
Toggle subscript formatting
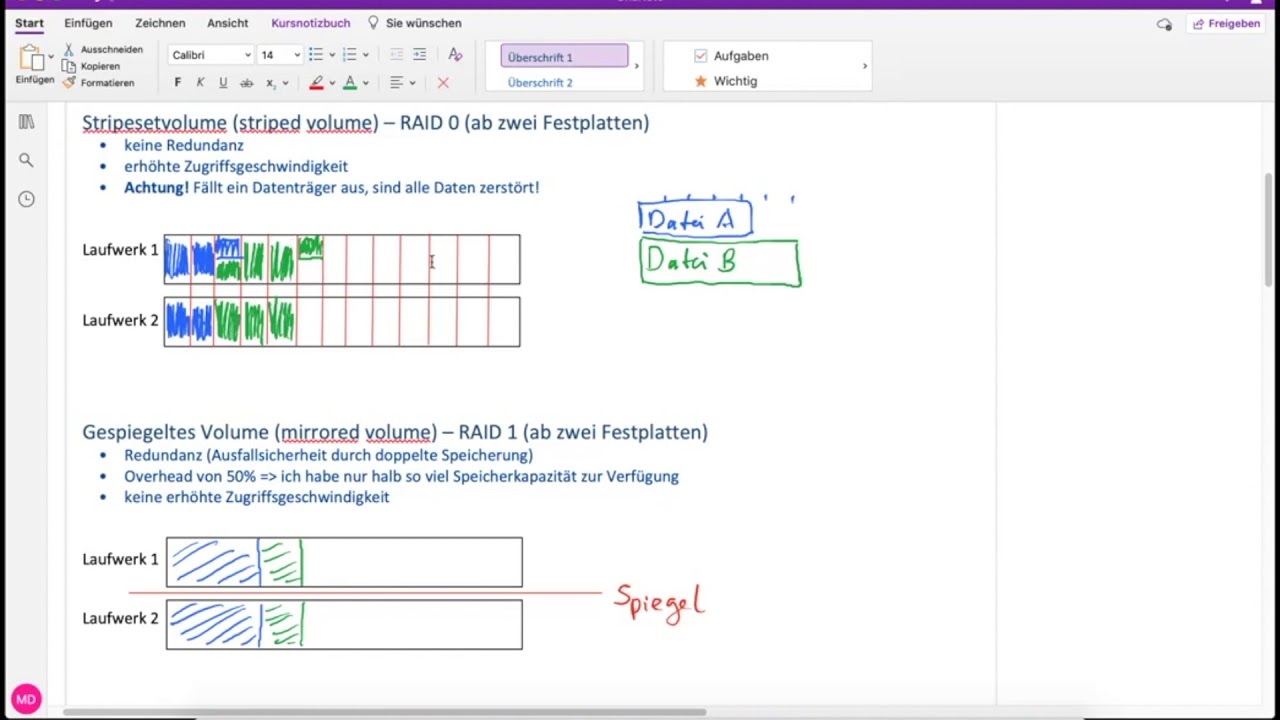point(270,83)
